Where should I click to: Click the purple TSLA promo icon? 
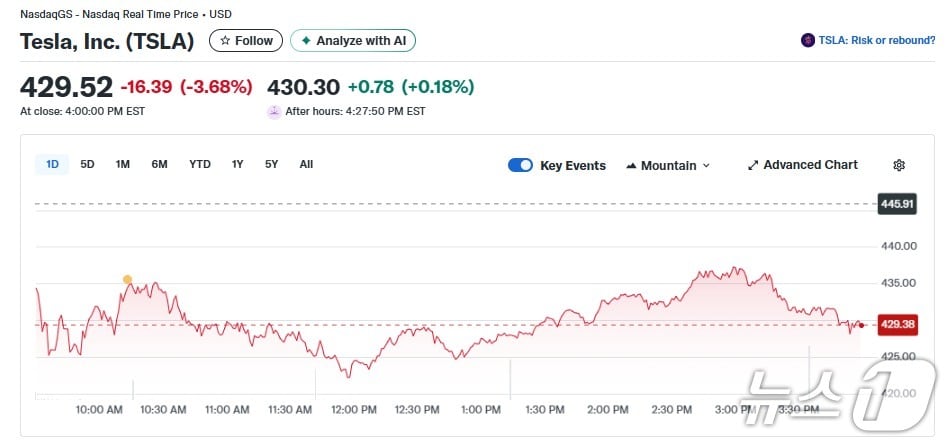[x=807, y=41]
